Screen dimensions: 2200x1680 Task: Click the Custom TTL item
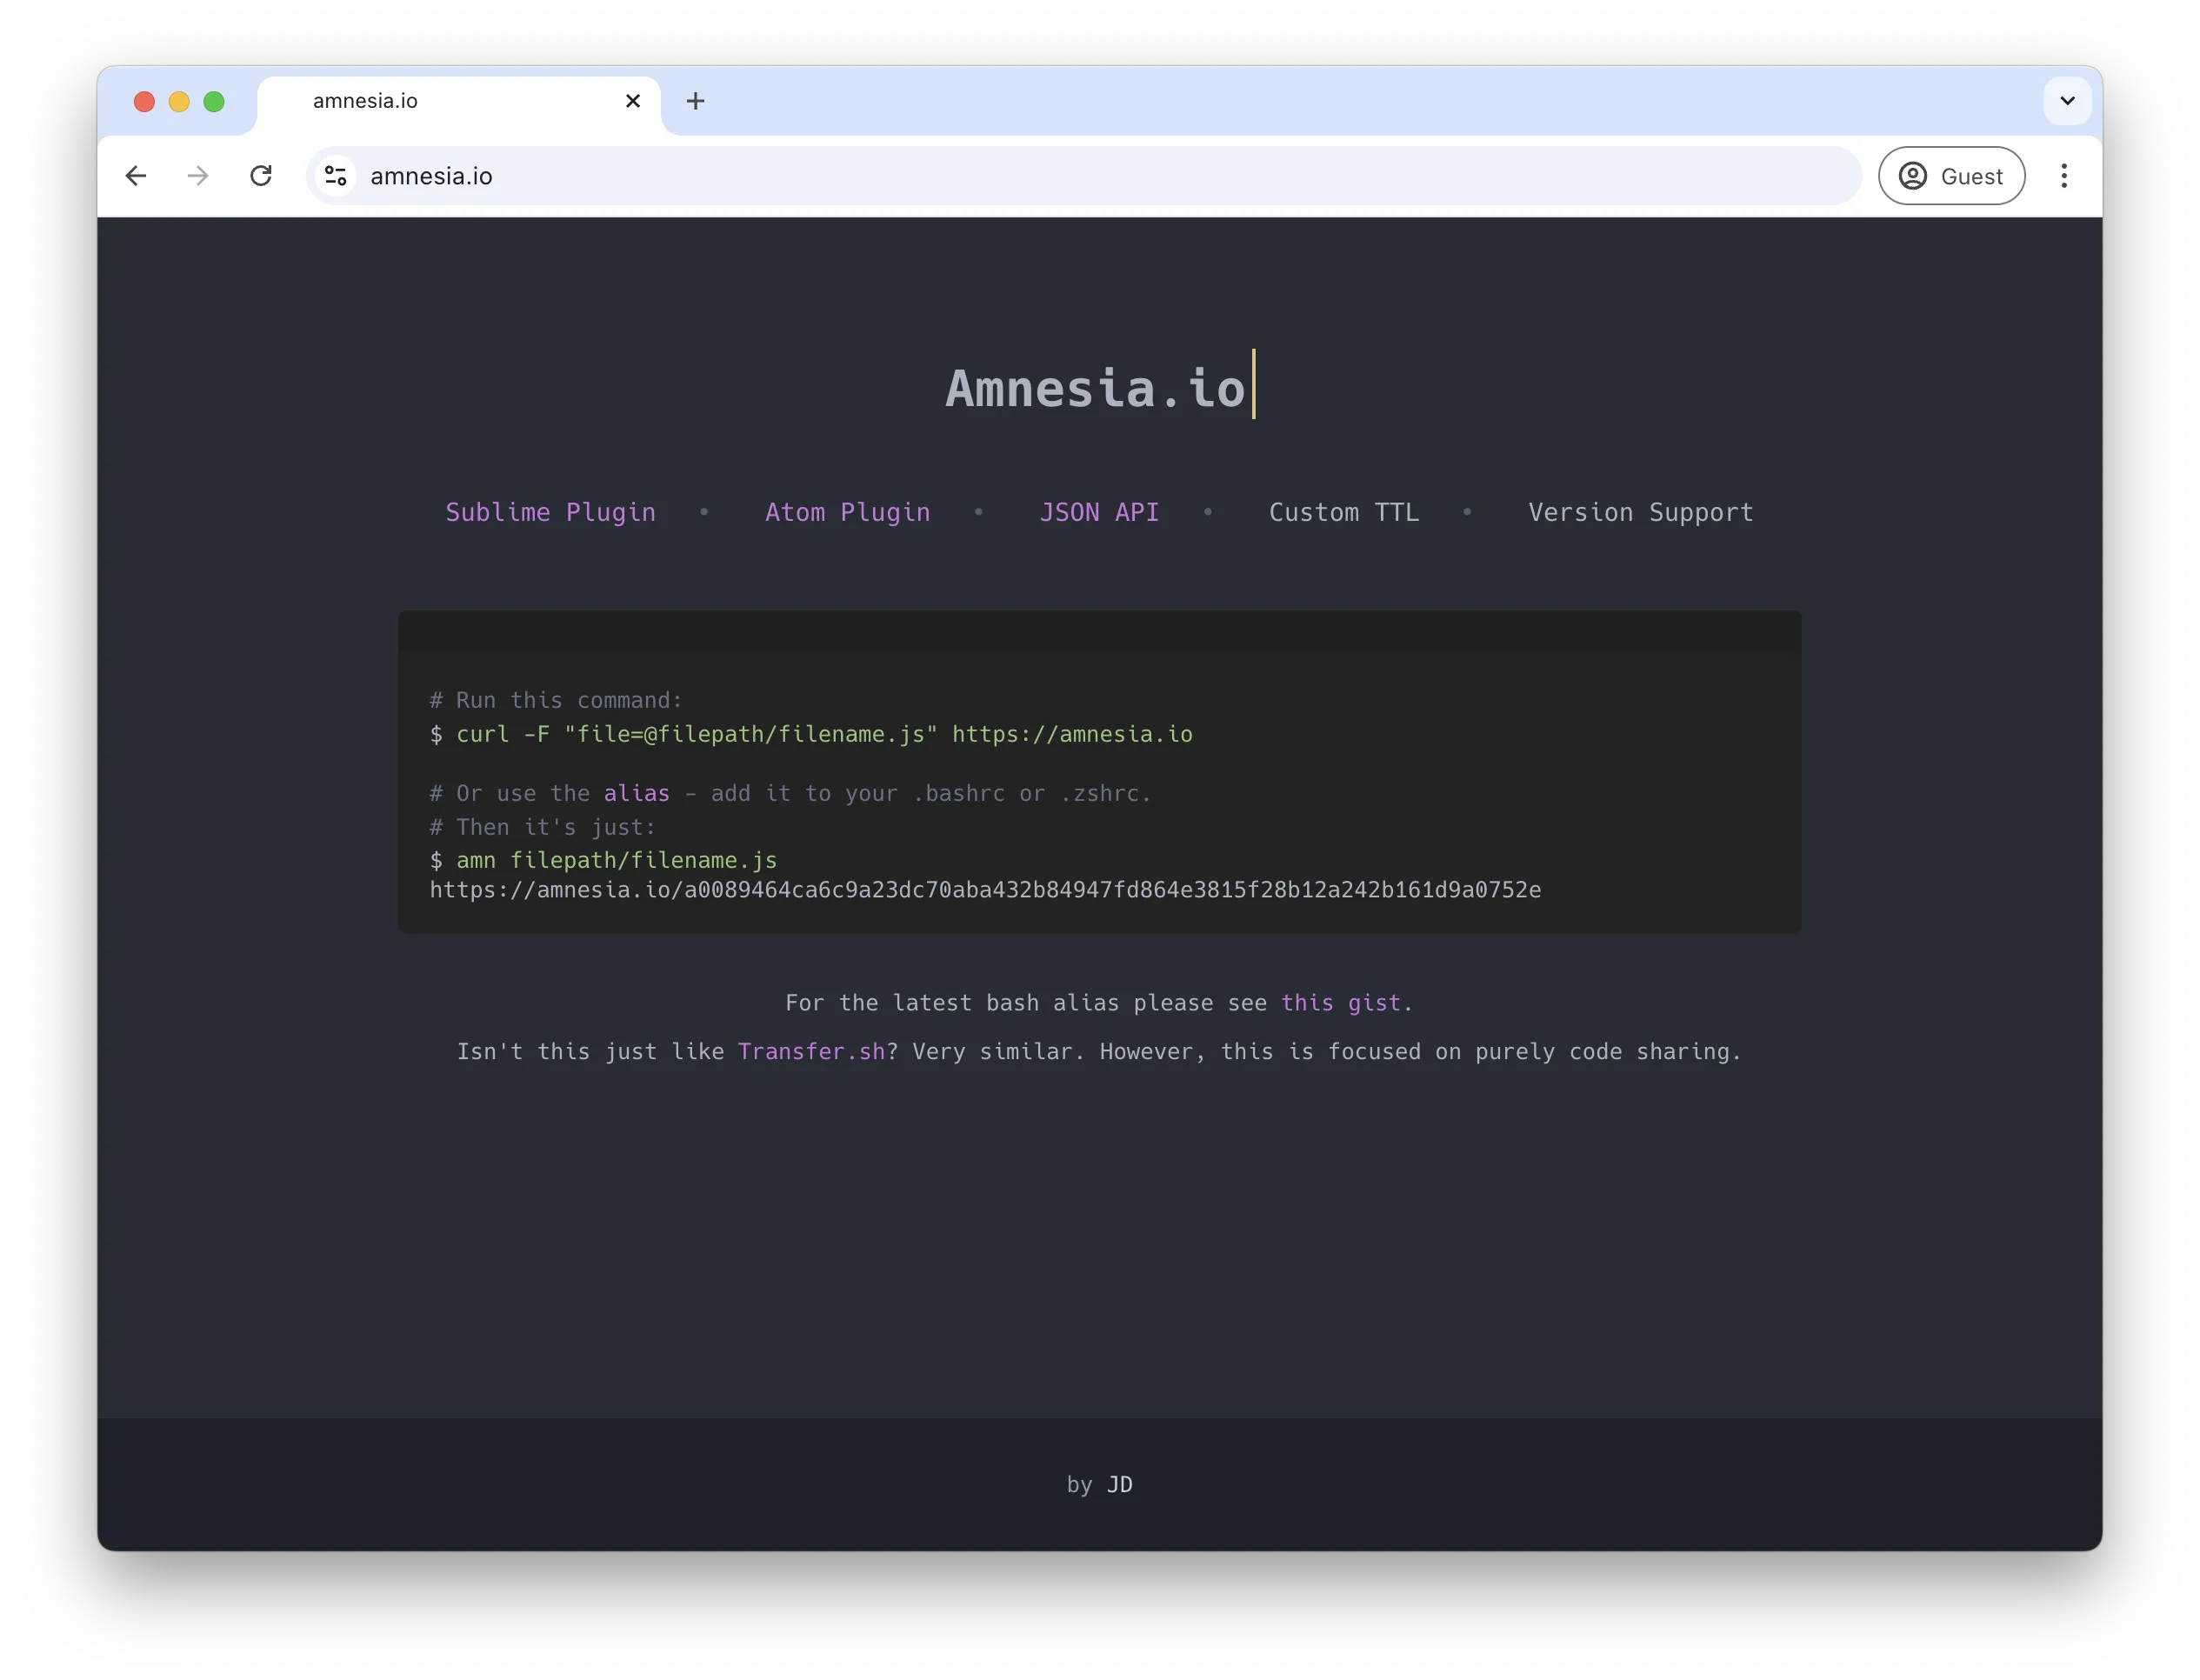tap(1344, 512)
